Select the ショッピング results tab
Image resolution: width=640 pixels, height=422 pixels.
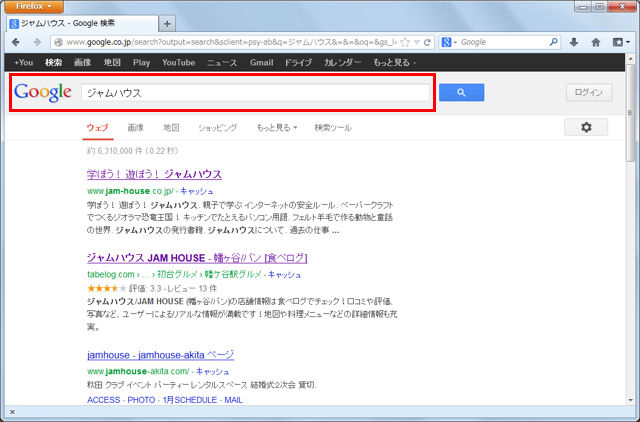[x=218, y=128]
